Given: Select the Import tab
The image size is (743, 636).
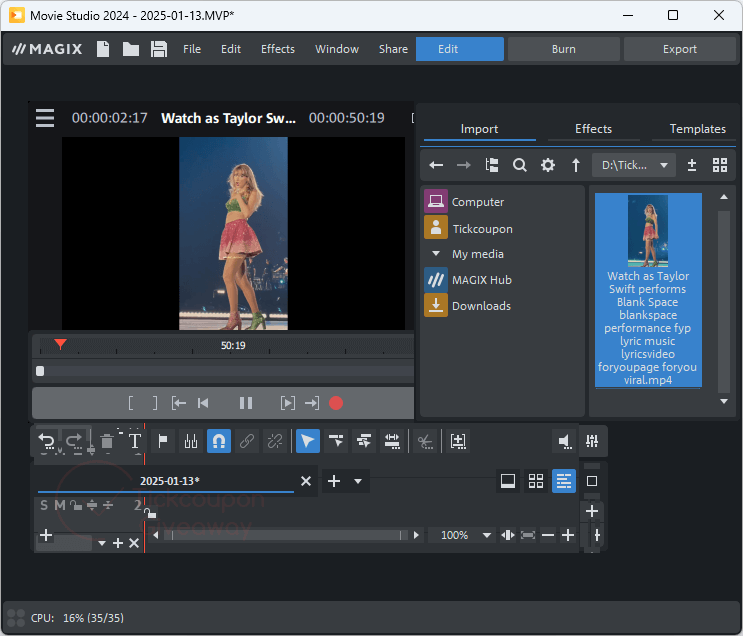Looking at the screenshot, I should [x=479, y=129].
